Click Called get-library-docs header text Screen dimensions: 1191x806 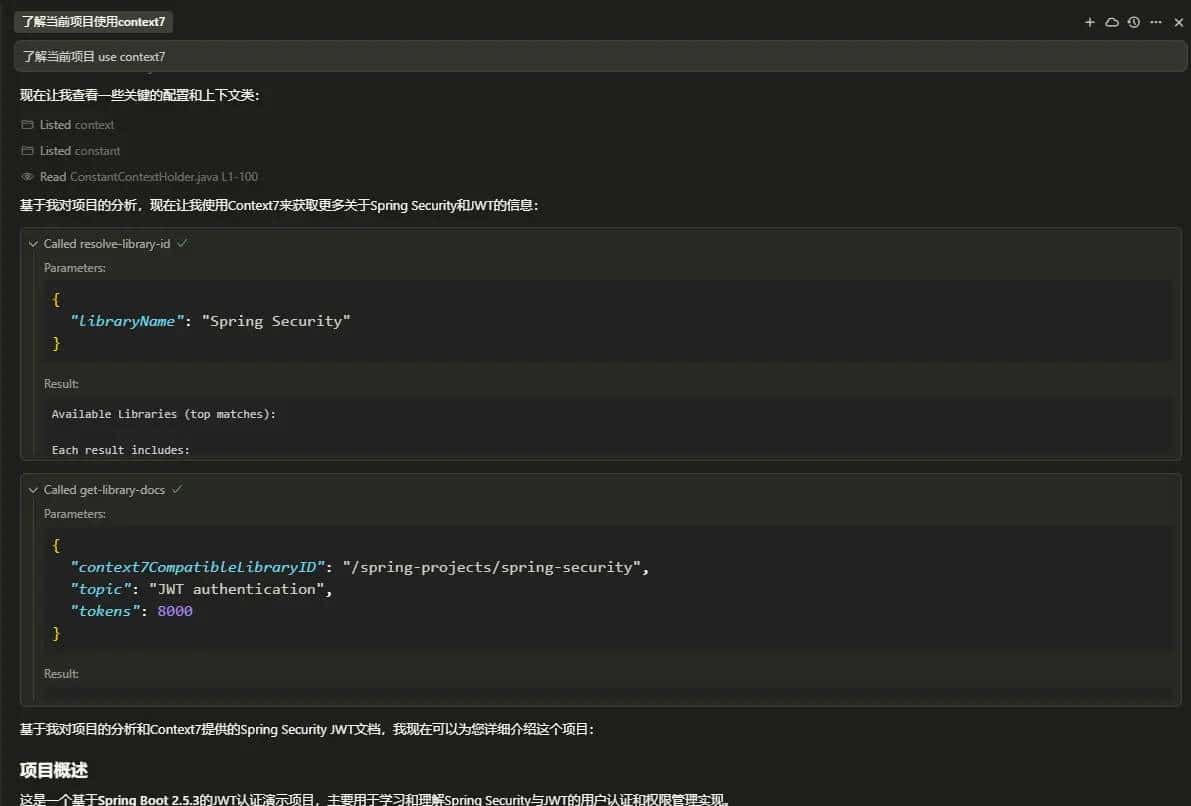click(104, 490)
